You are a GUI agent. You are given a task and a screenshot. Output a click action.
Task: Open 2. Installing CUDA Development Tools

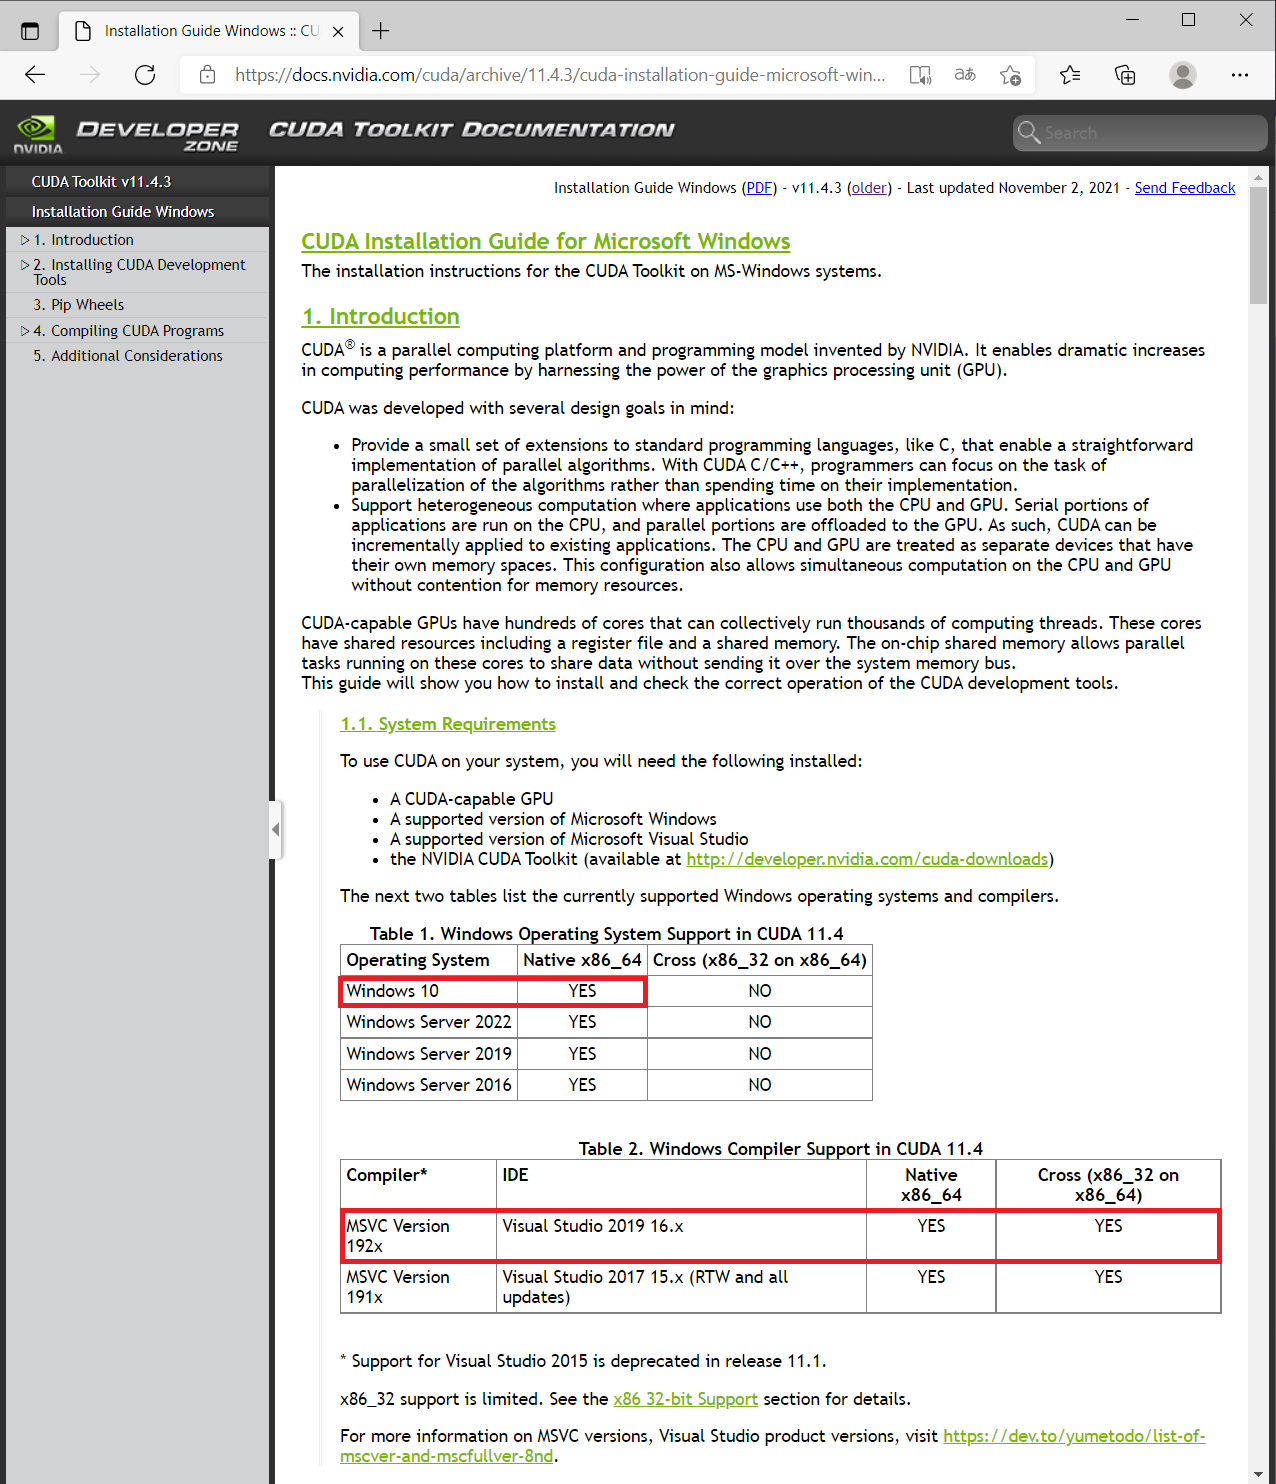[x=139, y=272]
